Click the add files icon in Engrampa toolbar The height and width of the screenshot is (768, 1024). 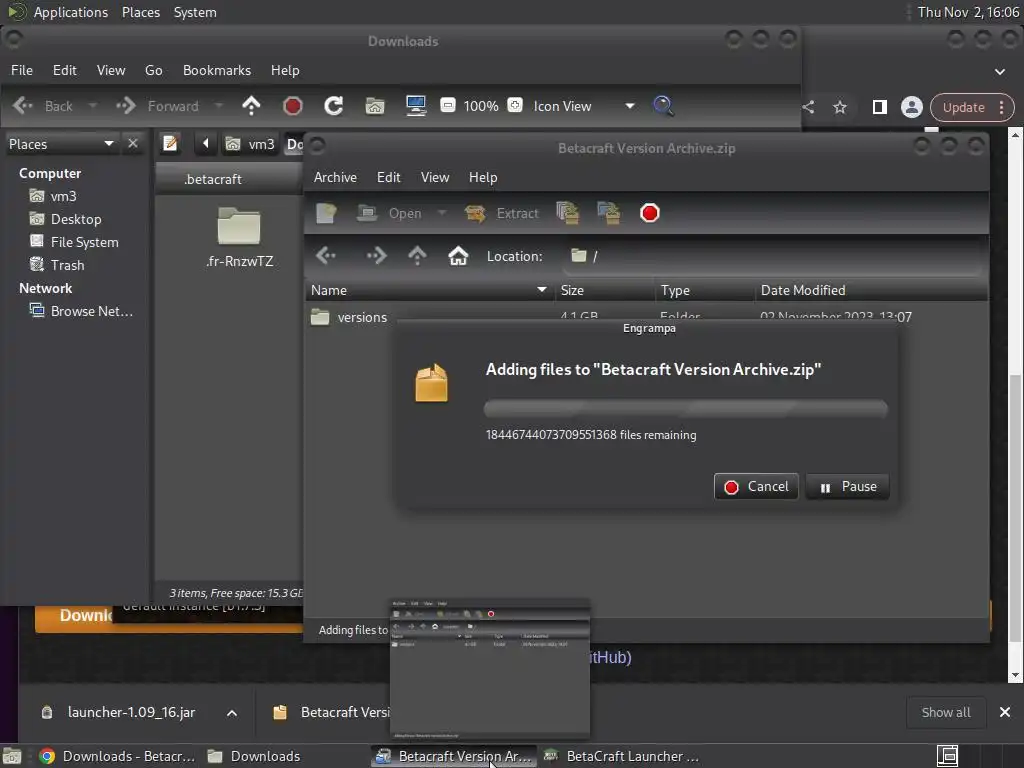click(x=568, y=213)
